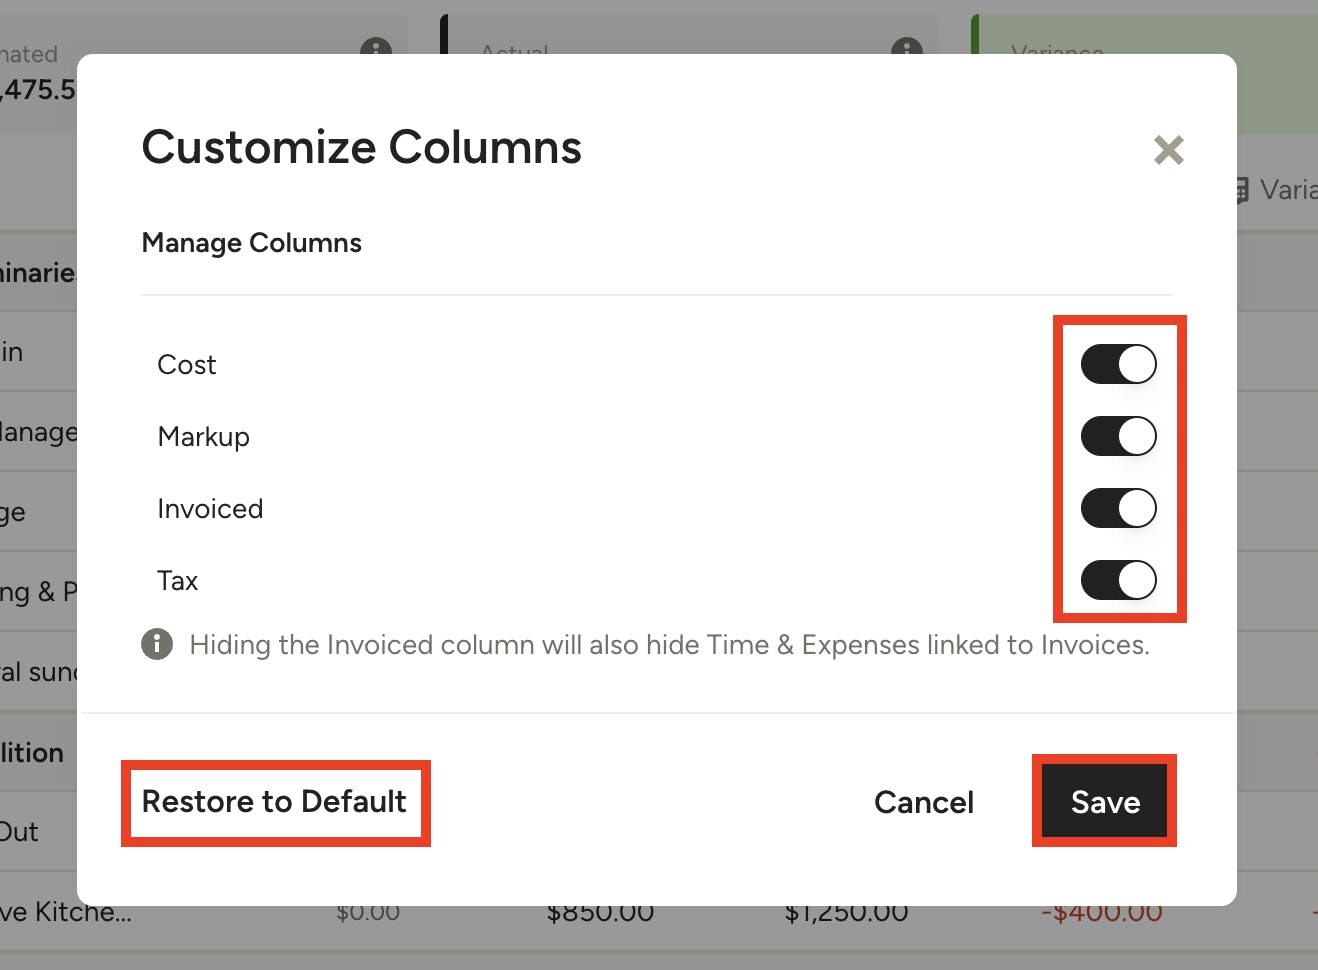
Task: Disable the Markup column toggle
Action: 1118,436
